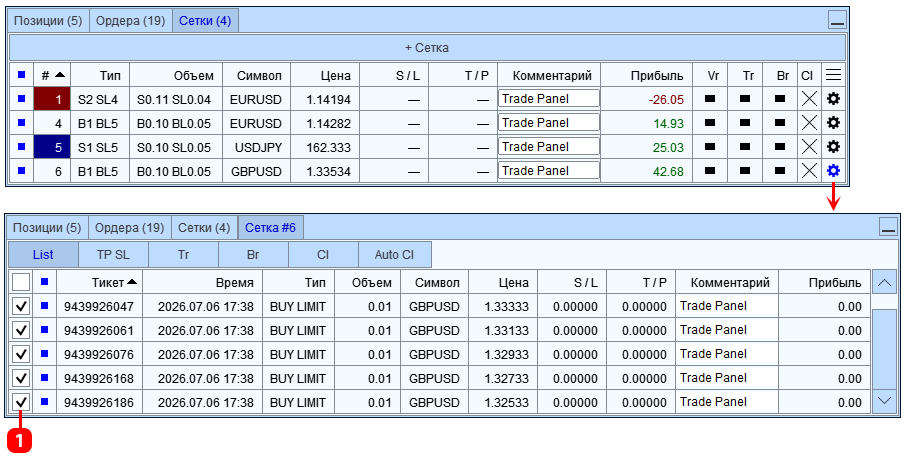Minimize the upper grids panel
The height and width of the screenshot is (463, 910).
point(837,21)
